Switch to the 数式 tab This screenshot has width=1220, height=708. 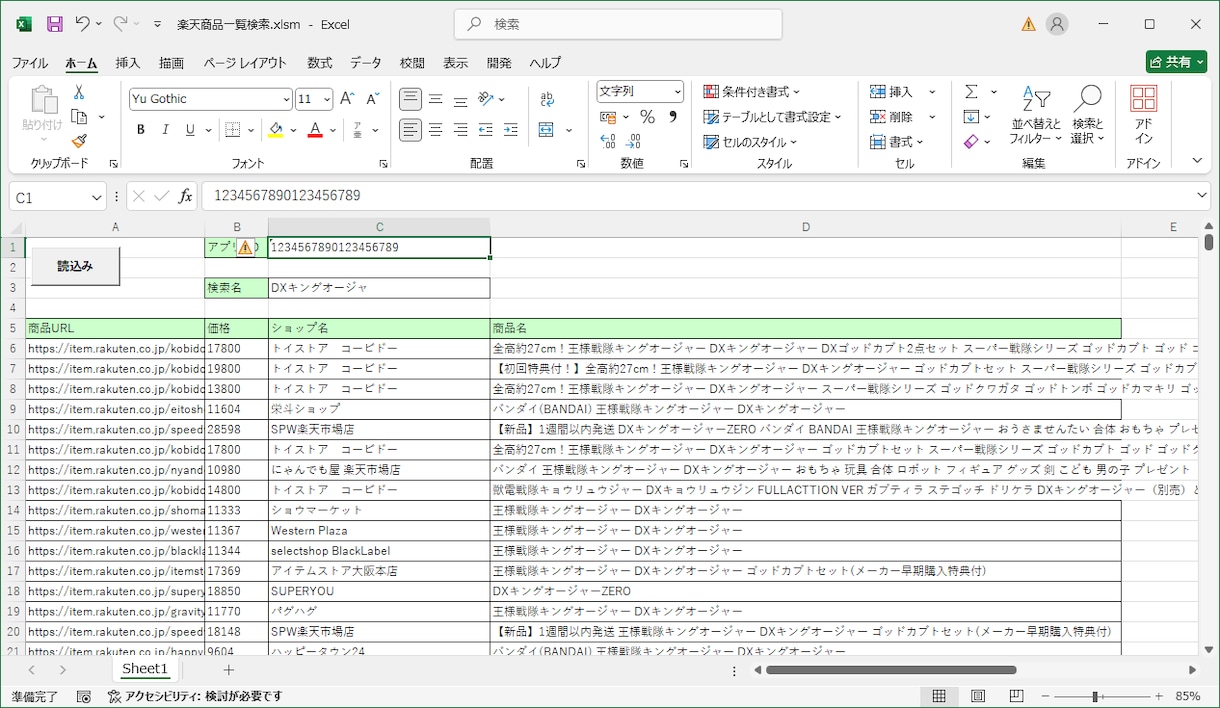320,63
